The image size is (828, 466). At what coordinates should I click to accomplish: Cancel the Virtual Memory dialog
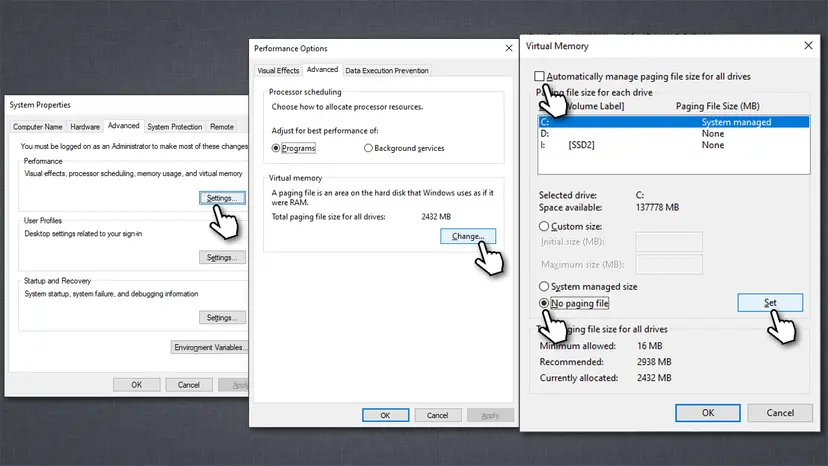point(780,413)
